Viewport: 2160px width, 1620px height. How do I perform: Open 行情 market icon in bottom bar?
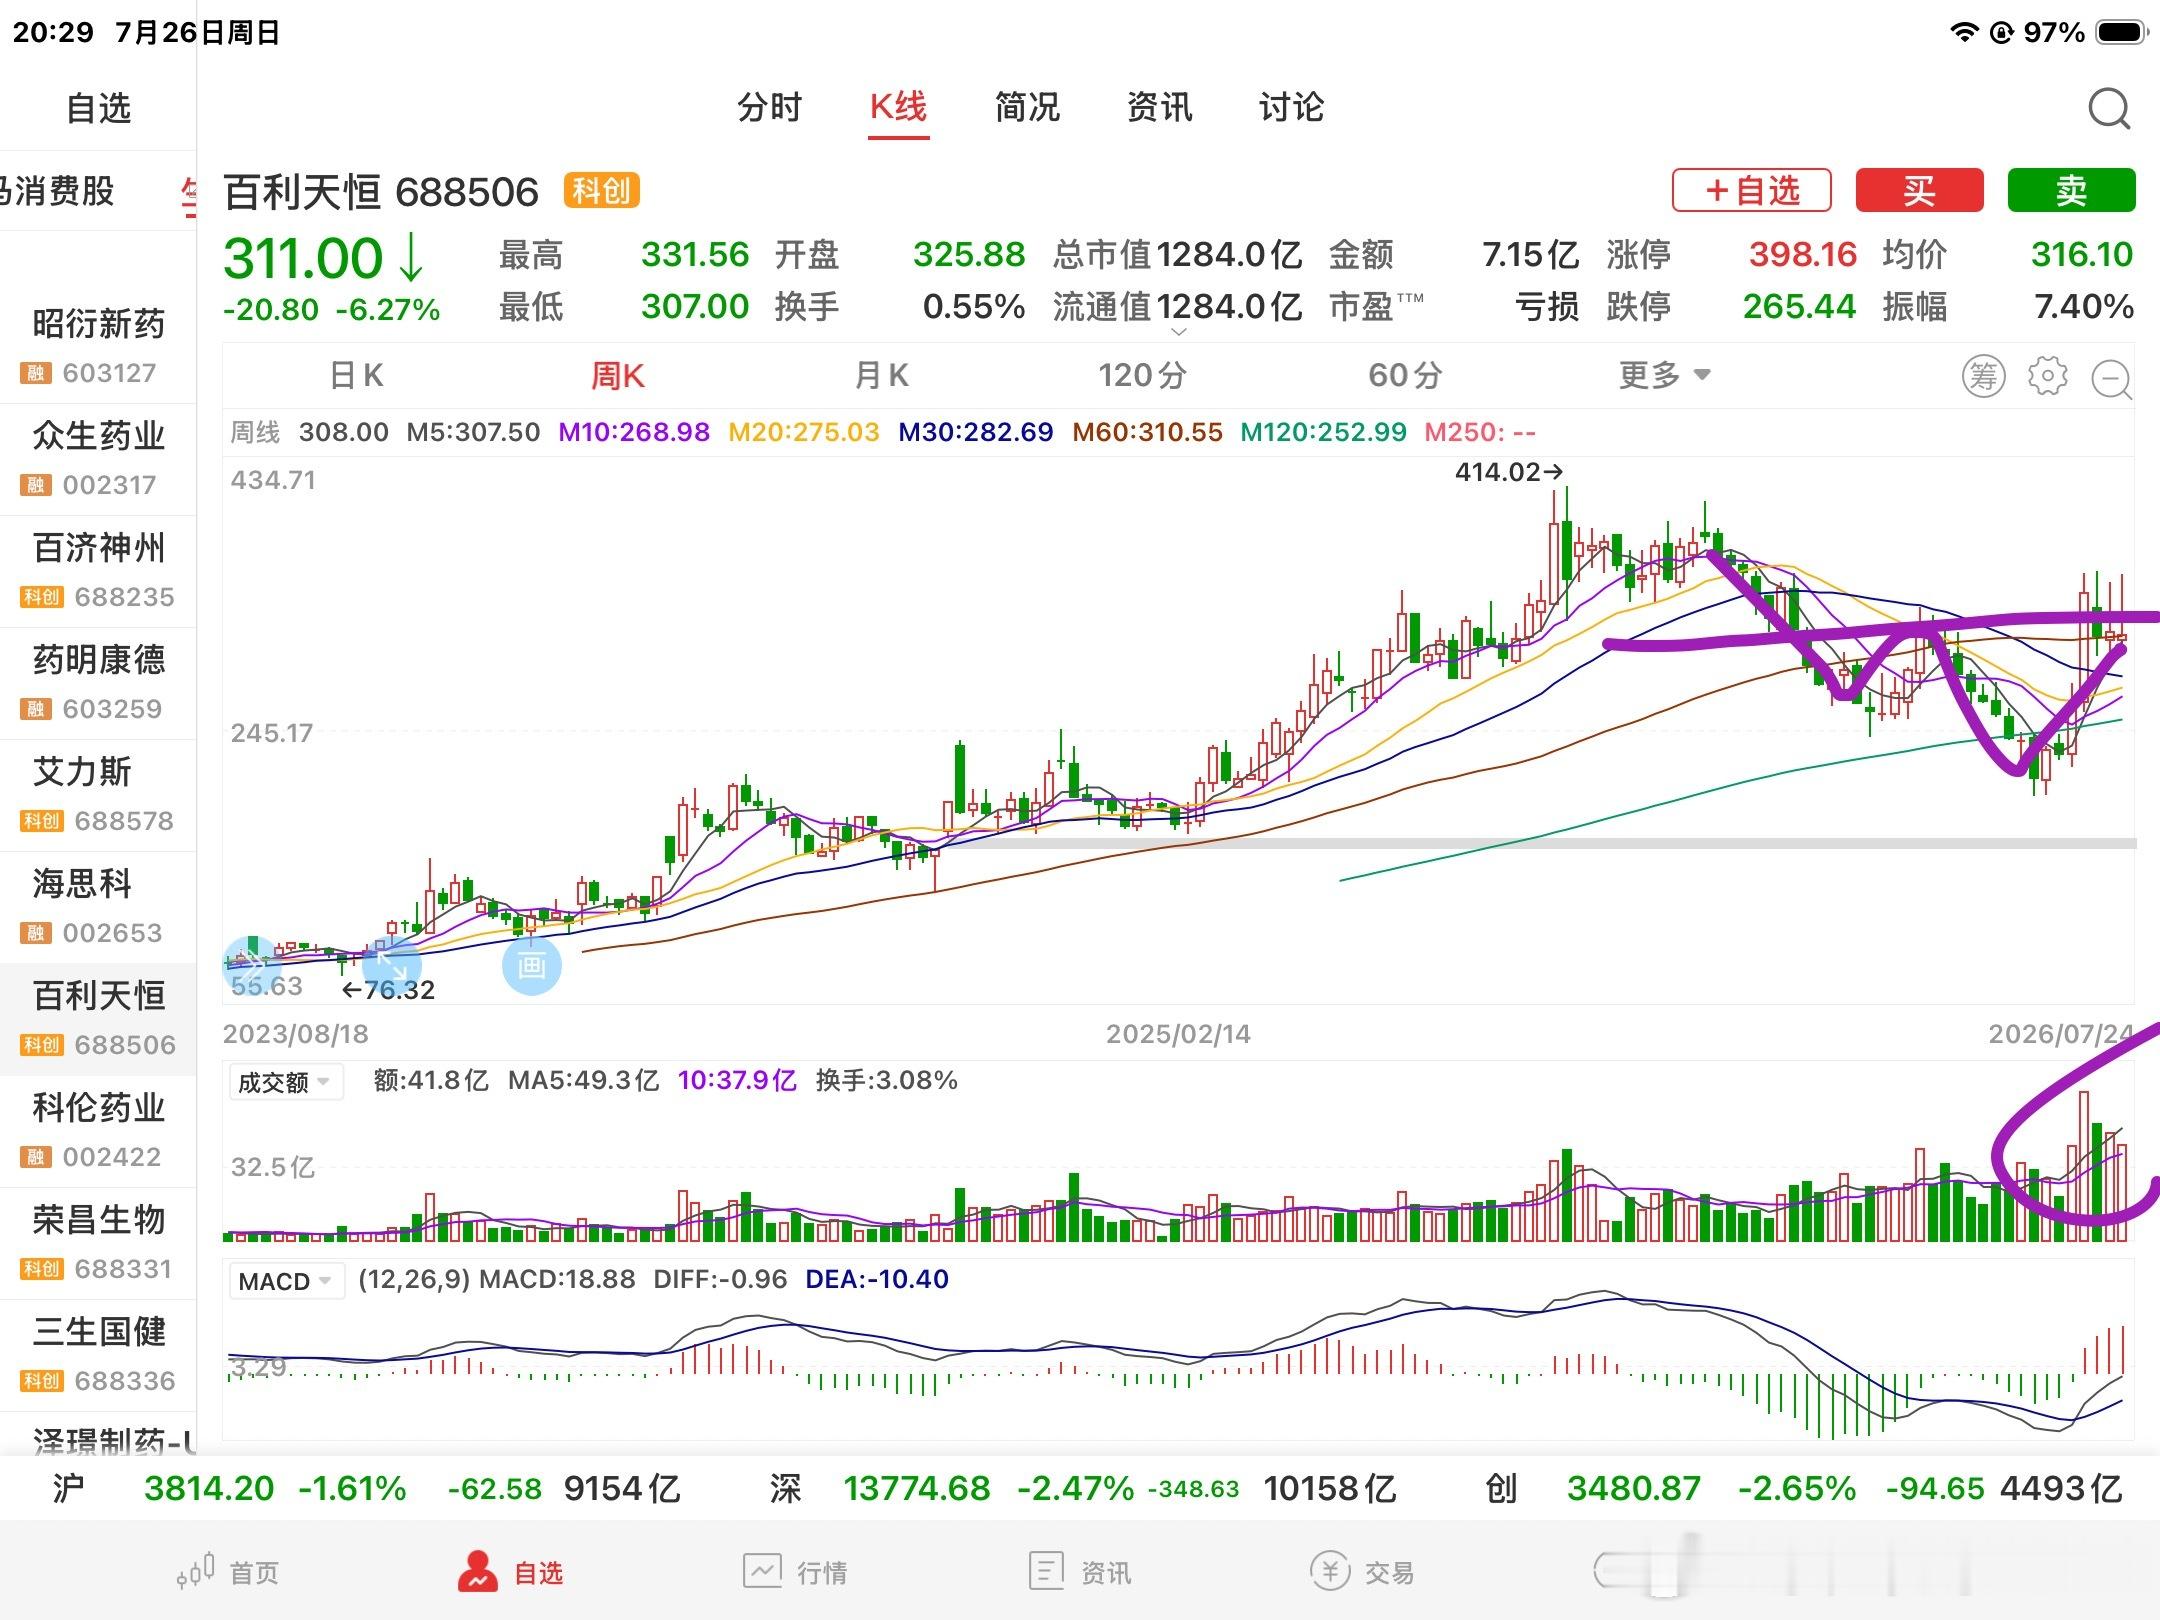762,1571
